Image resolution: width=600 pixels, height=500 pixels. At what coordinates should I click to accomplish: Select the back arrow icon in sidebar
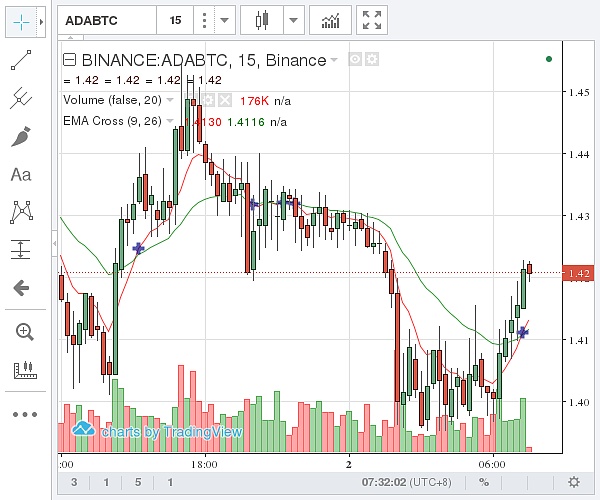21,288
